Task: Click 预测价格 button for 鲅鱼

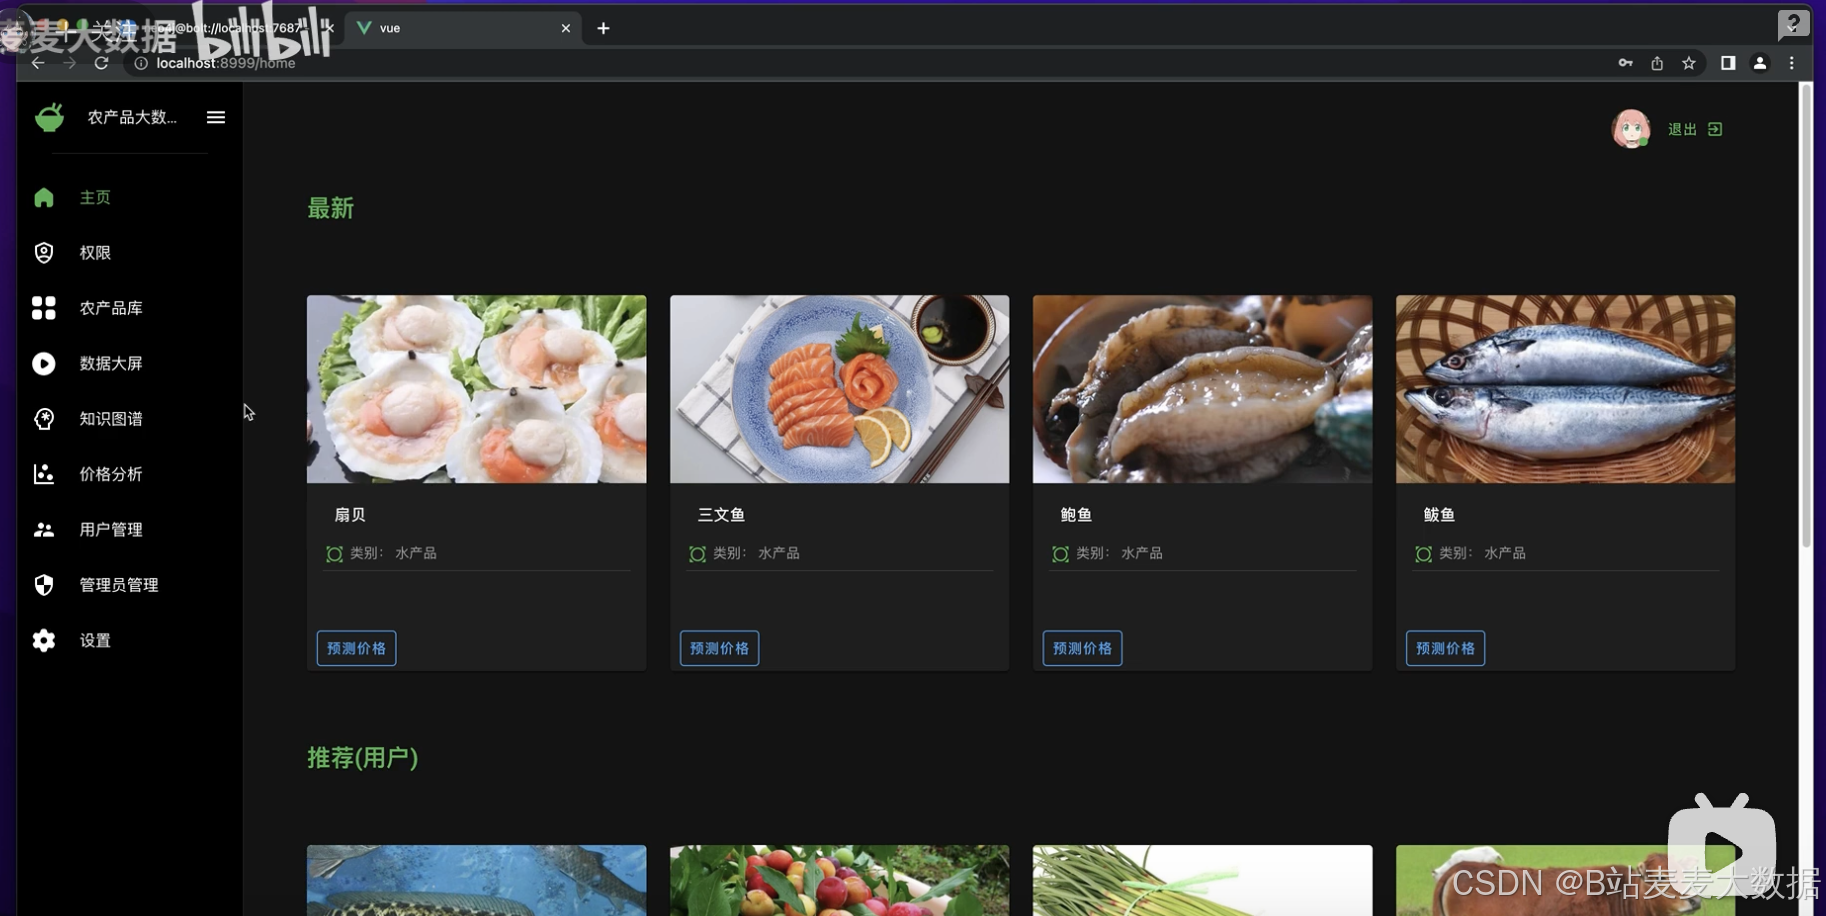Action: coord(1445,648)
